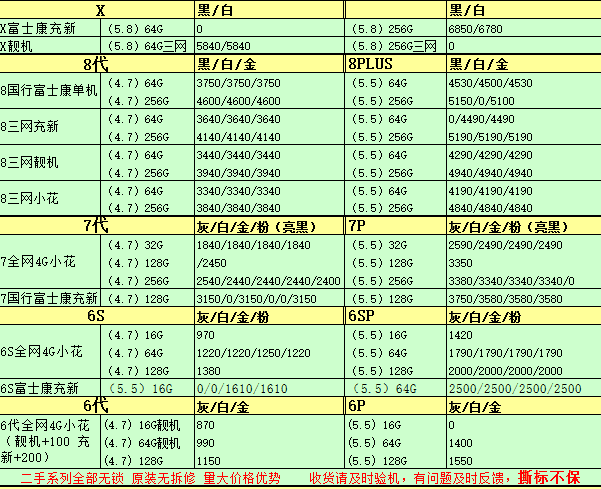The image size is (601, 489).
Task: Click the price 3750/3750/3750
Action: click(238, 83)
